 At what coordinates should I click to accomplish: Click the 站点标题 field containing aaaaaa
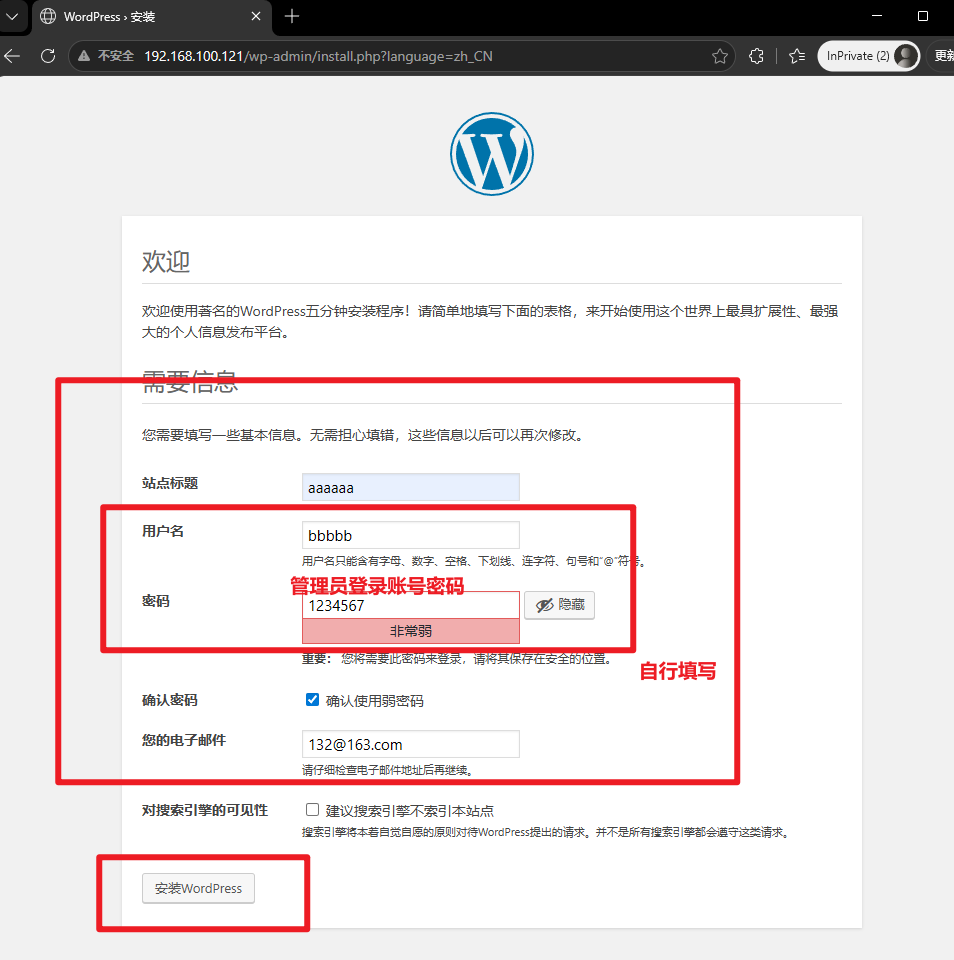pyautogui.click(x=411, y=487)
